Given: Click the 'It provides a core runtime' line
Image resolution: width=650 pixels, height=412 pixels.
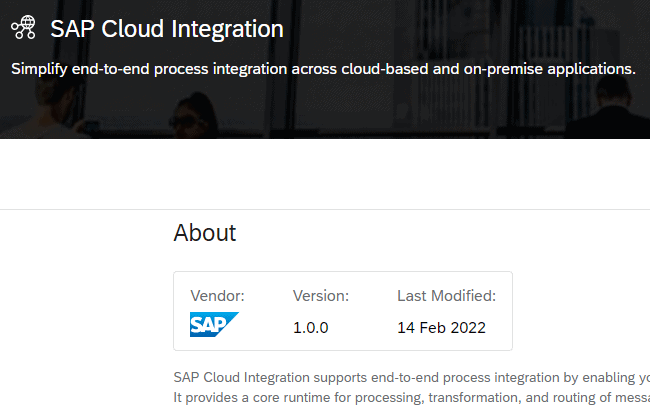Looking at the screenshot, I should 412,397.
